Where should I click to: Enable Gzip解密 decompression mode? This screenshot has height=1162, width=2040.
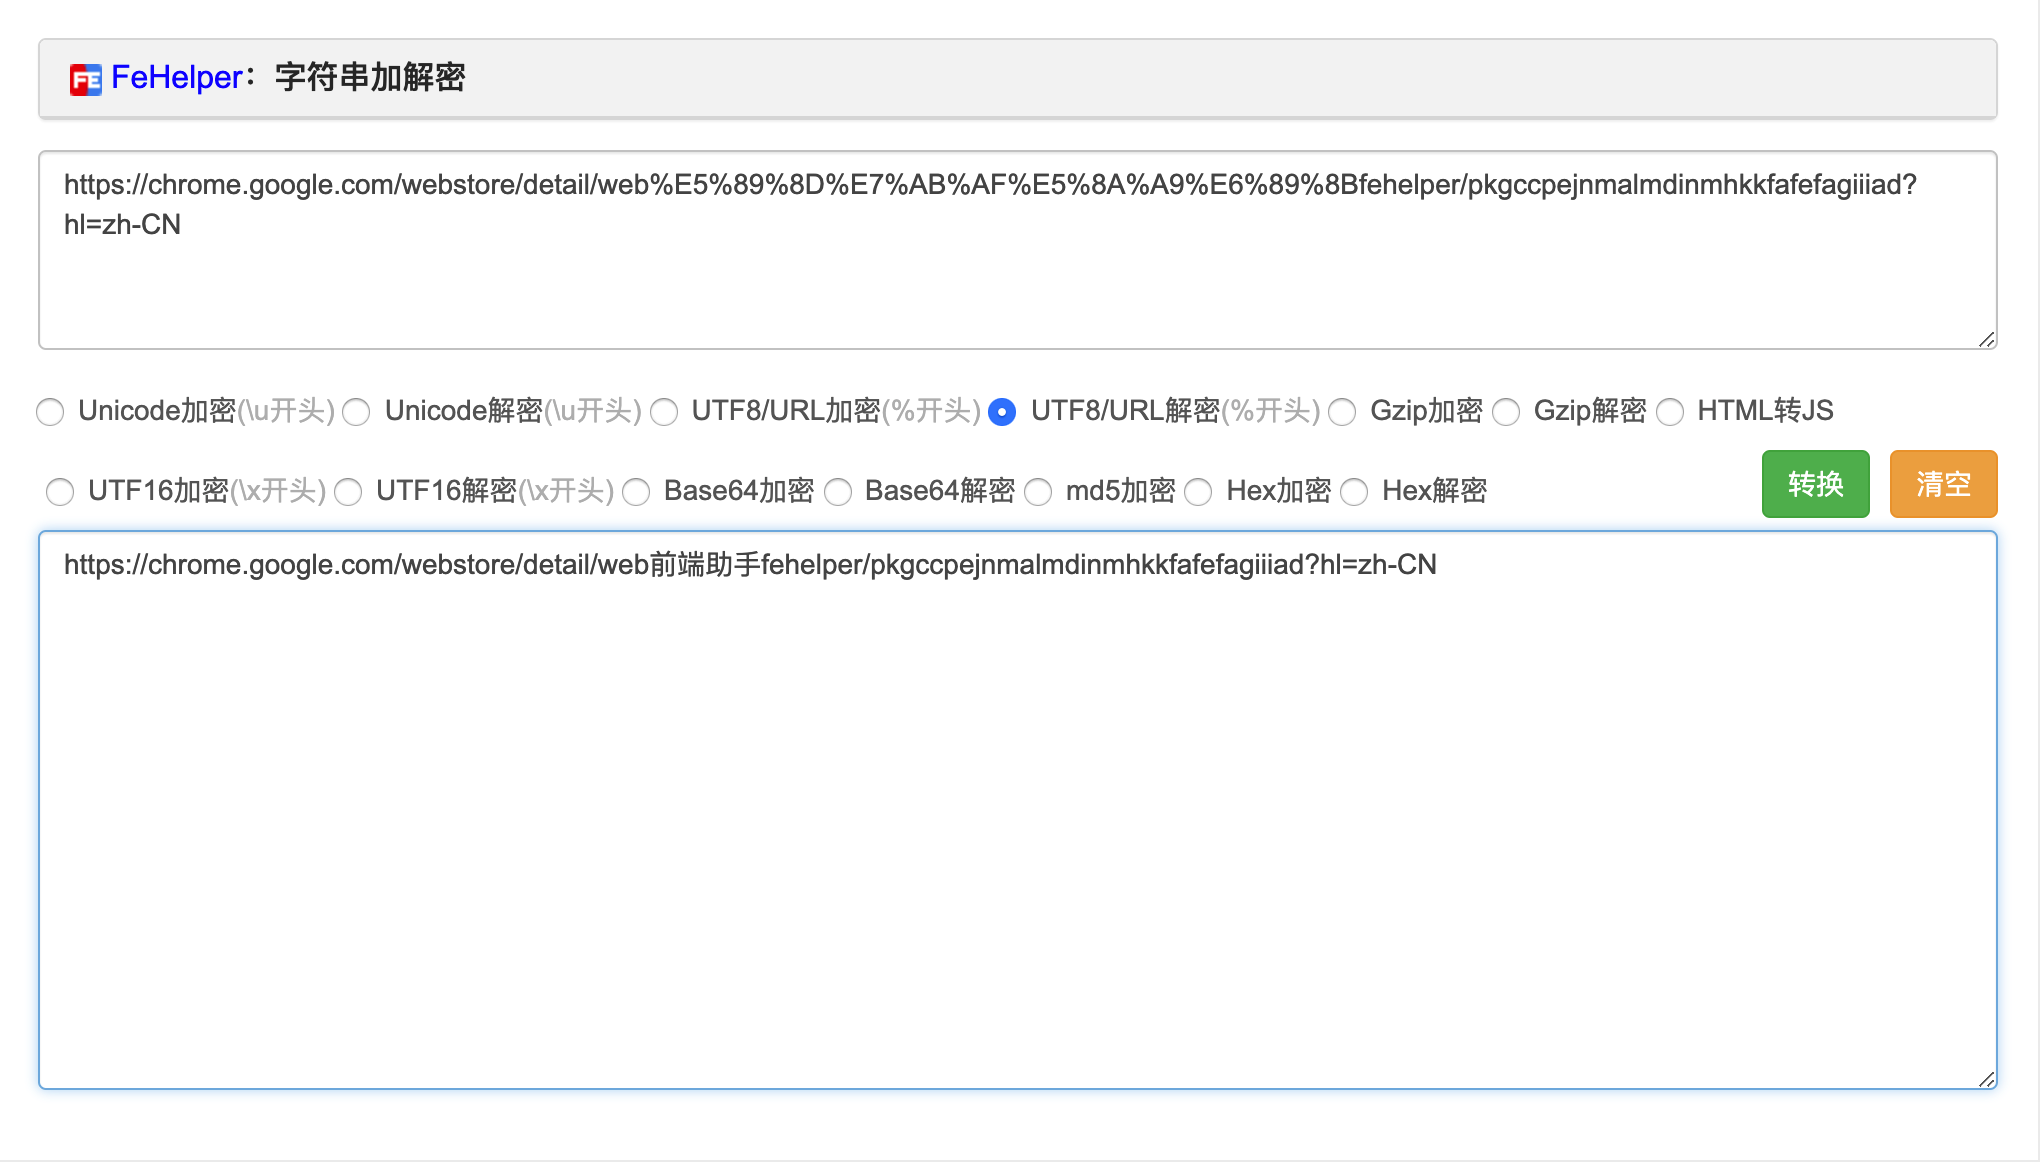[x=1505, y=409]
